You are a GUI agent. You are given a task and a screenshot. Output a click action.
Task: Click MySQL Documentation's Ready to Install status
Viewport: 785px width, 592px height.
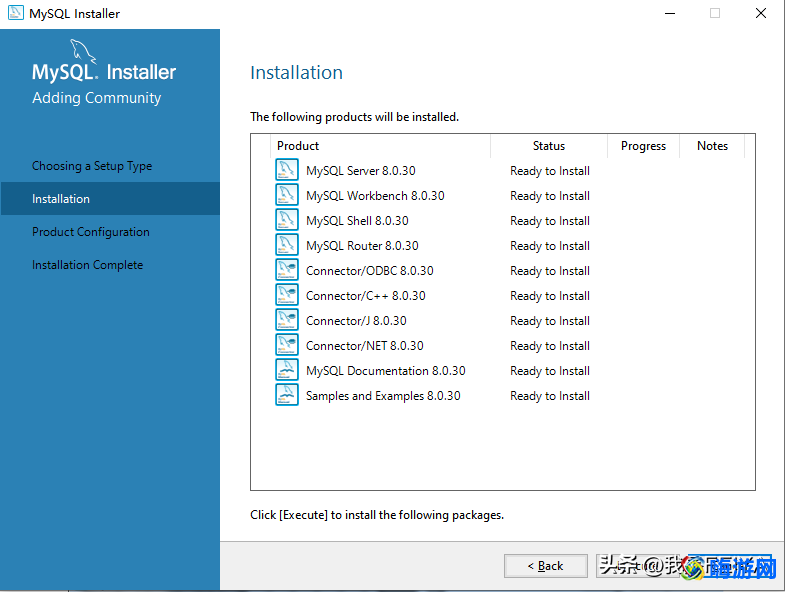click(x=550, y=371)
